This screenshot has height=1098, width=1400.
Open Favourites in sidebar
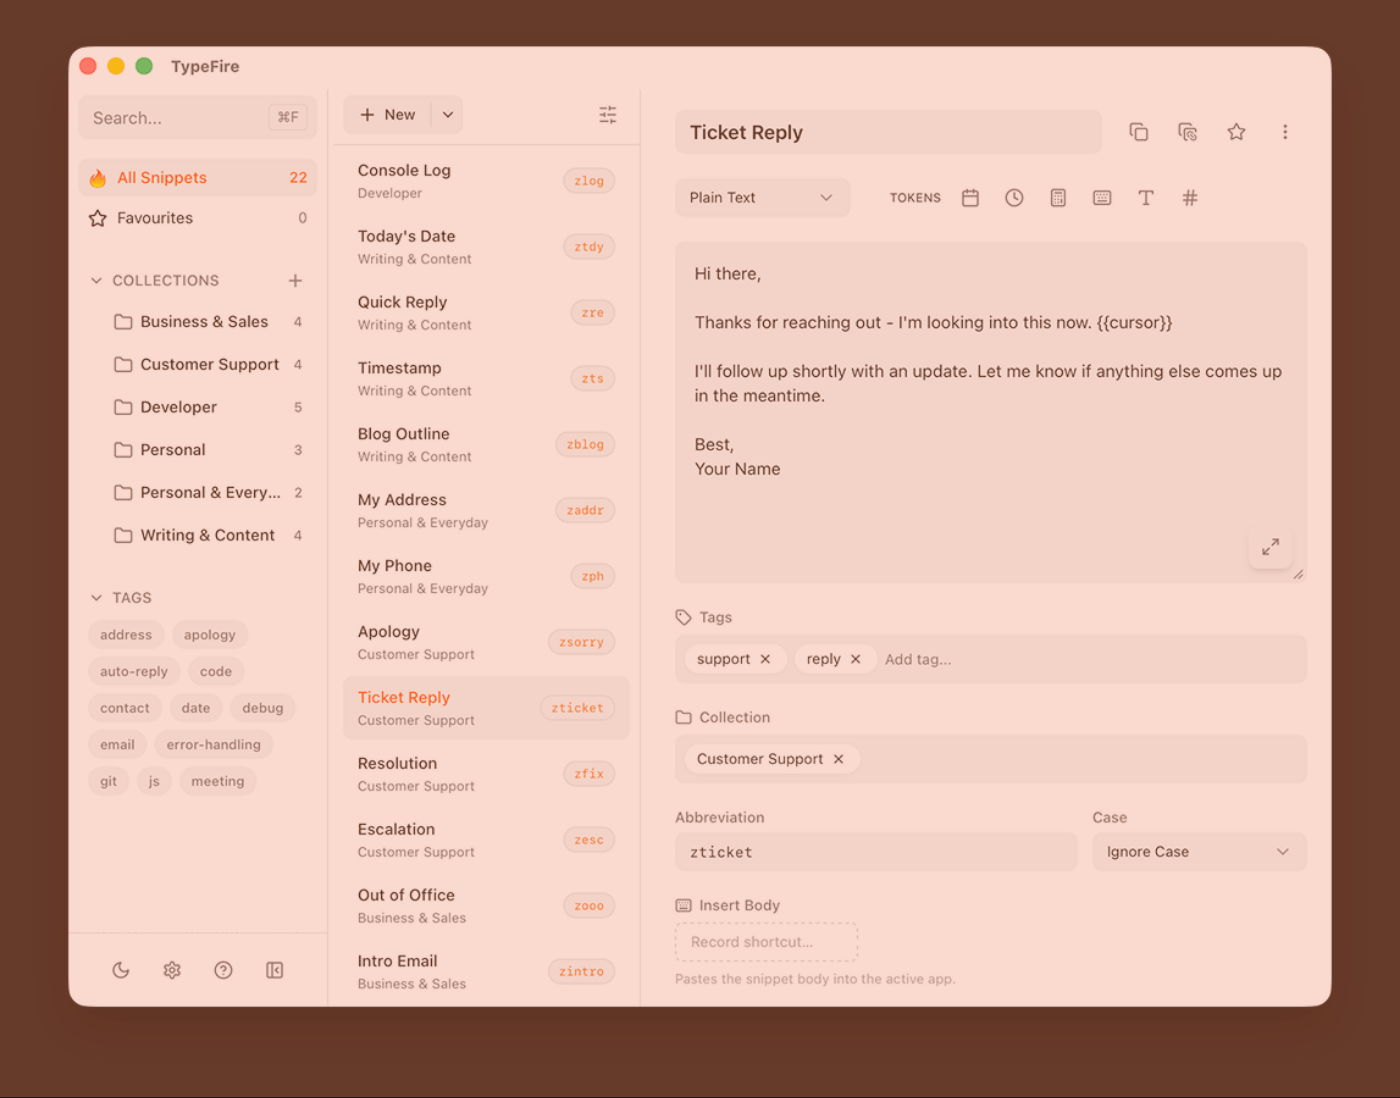(198, 218)
